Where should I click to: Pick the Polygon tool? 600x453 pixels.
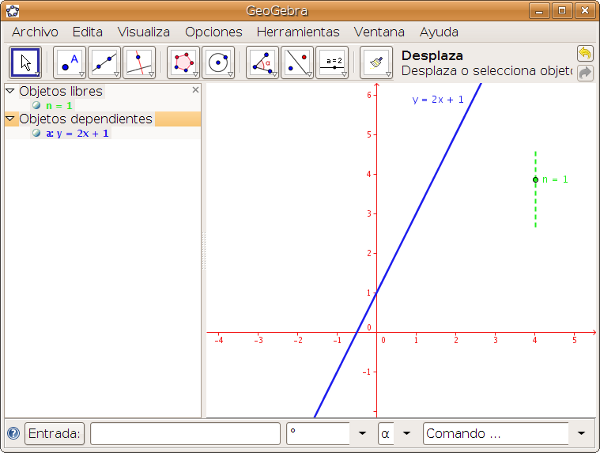click(x=184, y=62)
